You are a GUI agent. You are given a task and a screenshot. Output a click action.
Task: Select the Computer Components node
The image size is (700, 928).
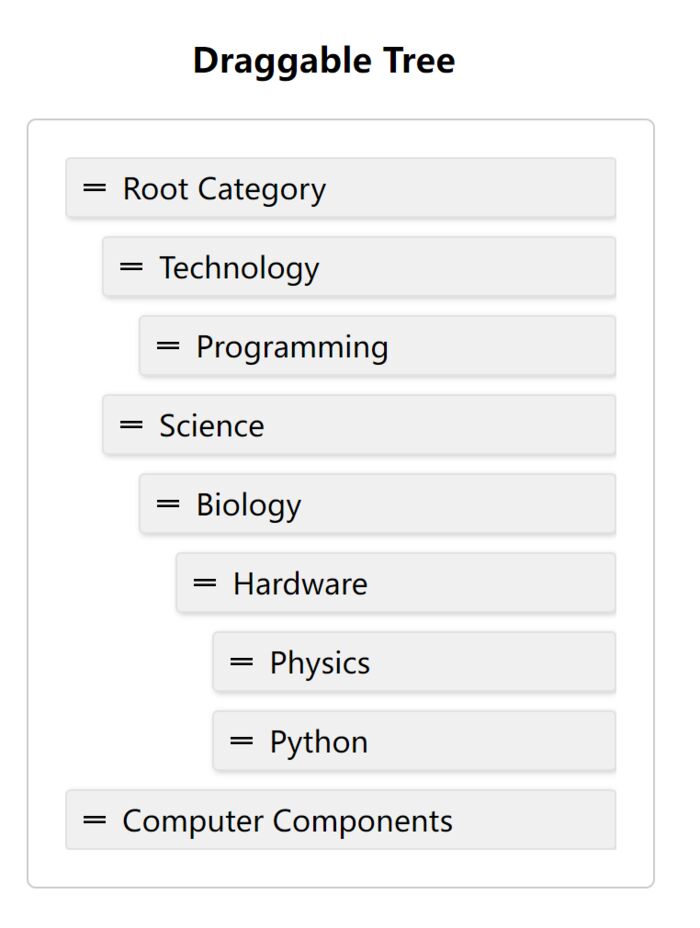pyautogui.click(x=287, y=821)
